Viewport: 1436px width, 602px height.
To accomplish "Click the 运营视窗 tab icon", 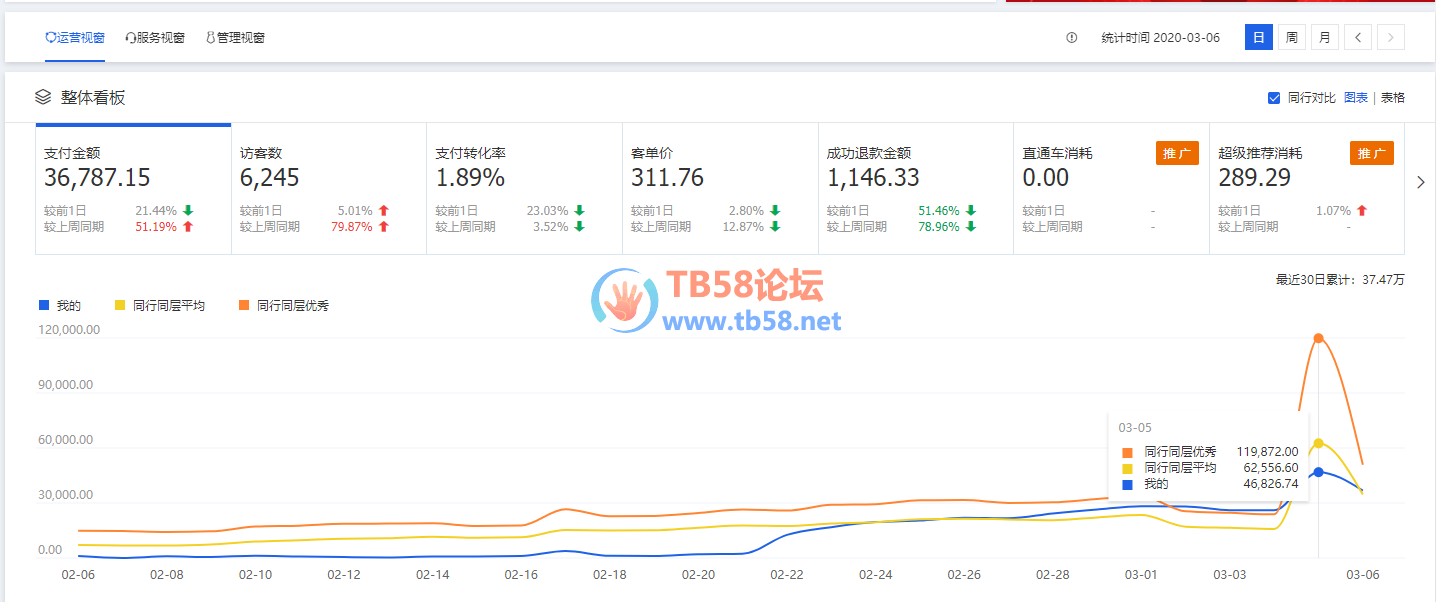I will coord(50,38).
